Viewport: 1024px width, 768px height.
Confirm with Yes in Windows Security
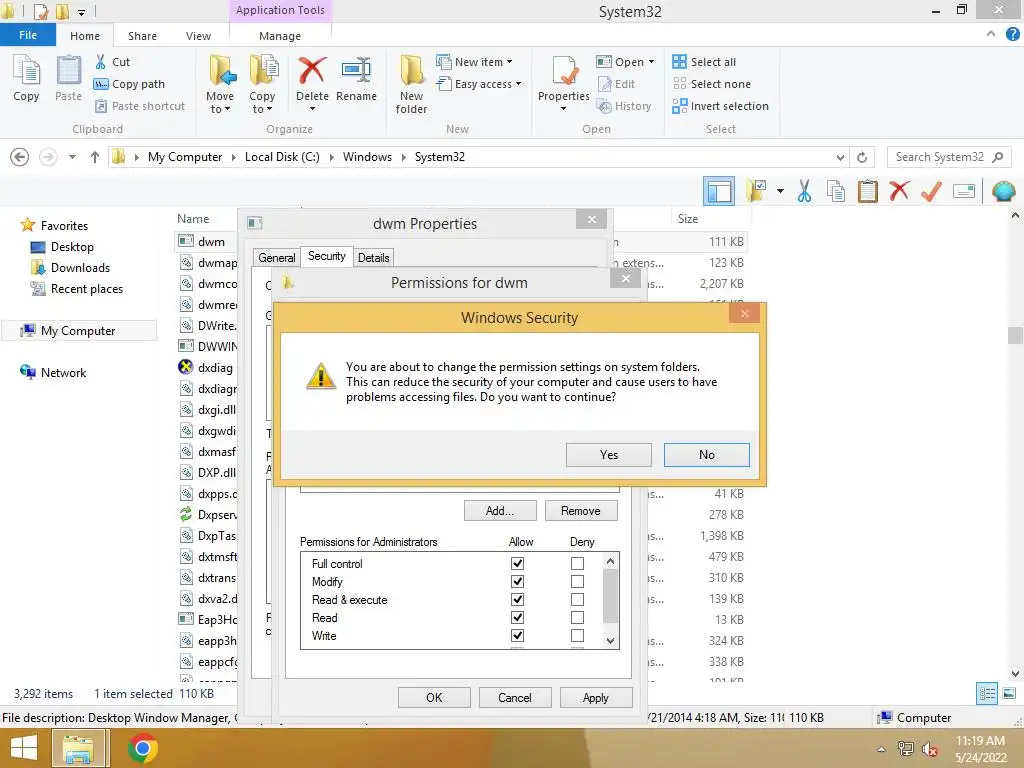click(609, 455)
